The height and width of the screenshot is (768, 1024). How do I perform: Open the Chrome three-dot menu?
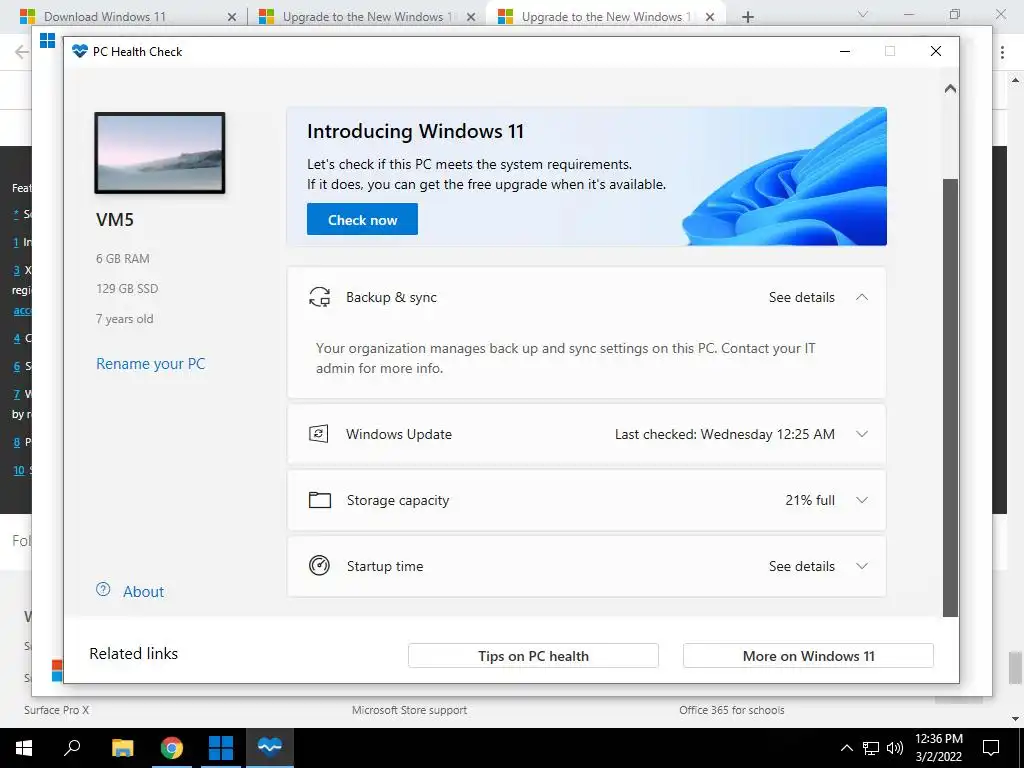1002,52
